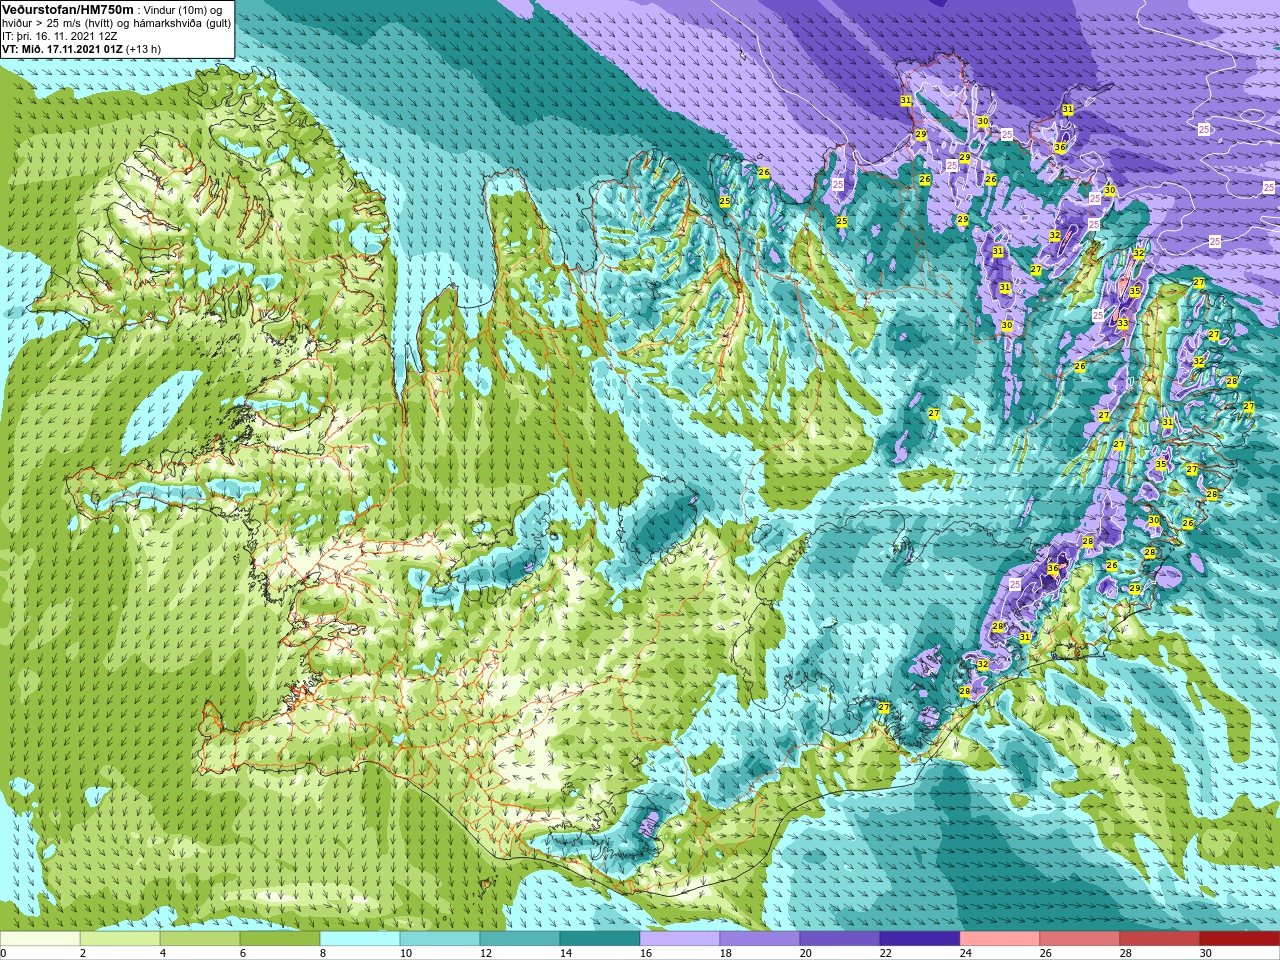Click the yellow '33' gust label on map
The width and height of the screenshot is (1280, 960).
pyautogui.click(x=1123, y=324)
